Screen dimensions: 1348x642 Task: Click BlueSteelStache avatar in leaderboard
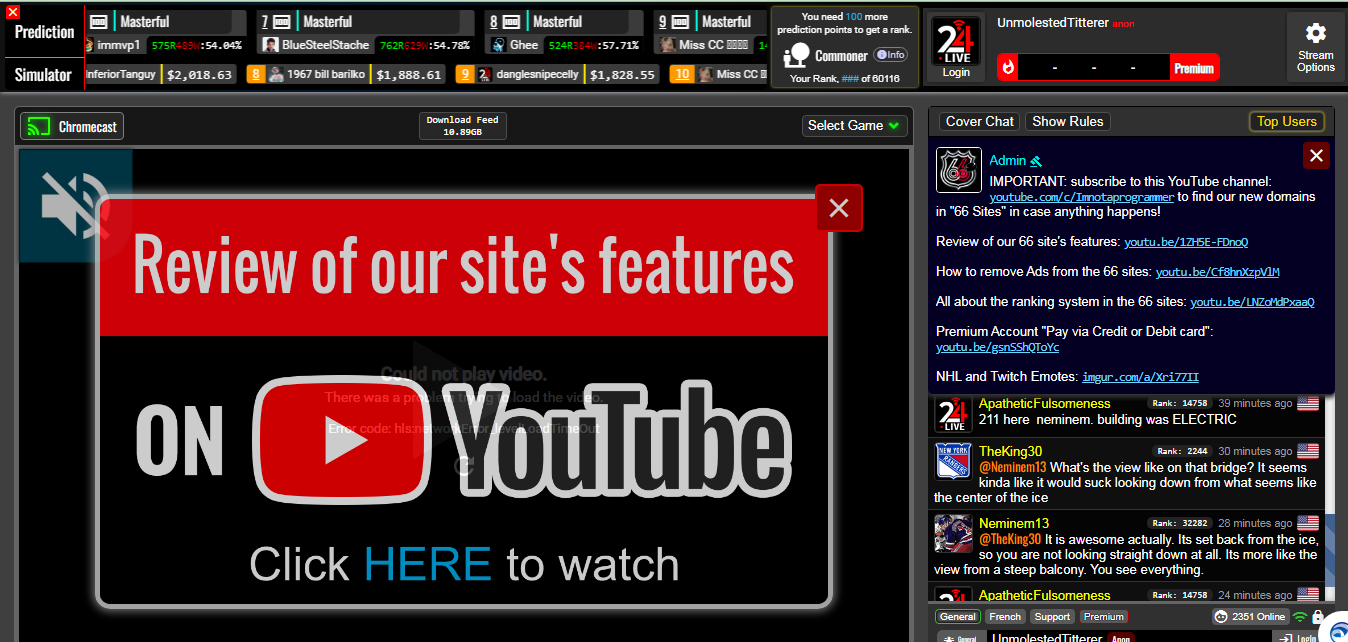[270, 45]
